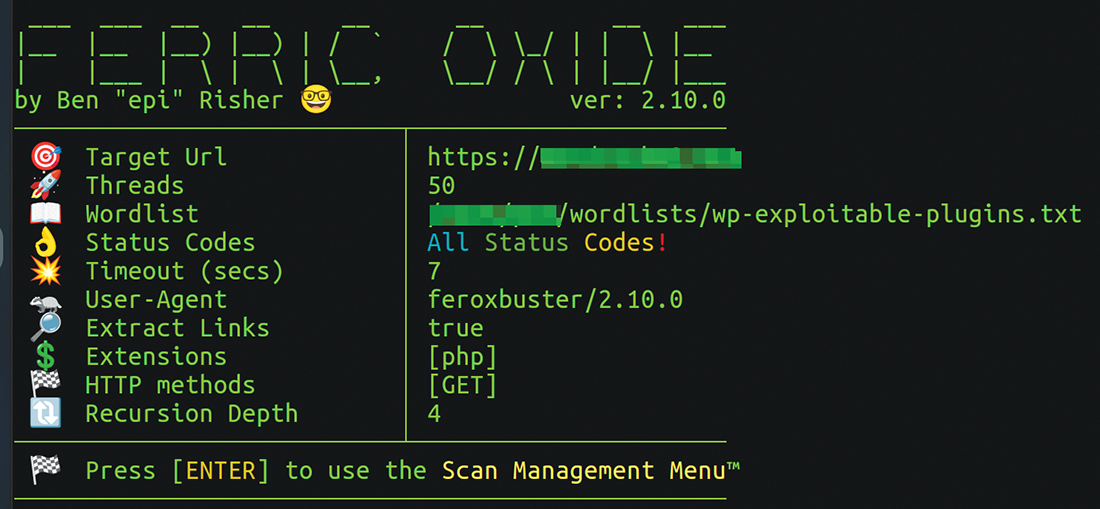Click the checkered flag beside Press ENTER

(46, 470)
